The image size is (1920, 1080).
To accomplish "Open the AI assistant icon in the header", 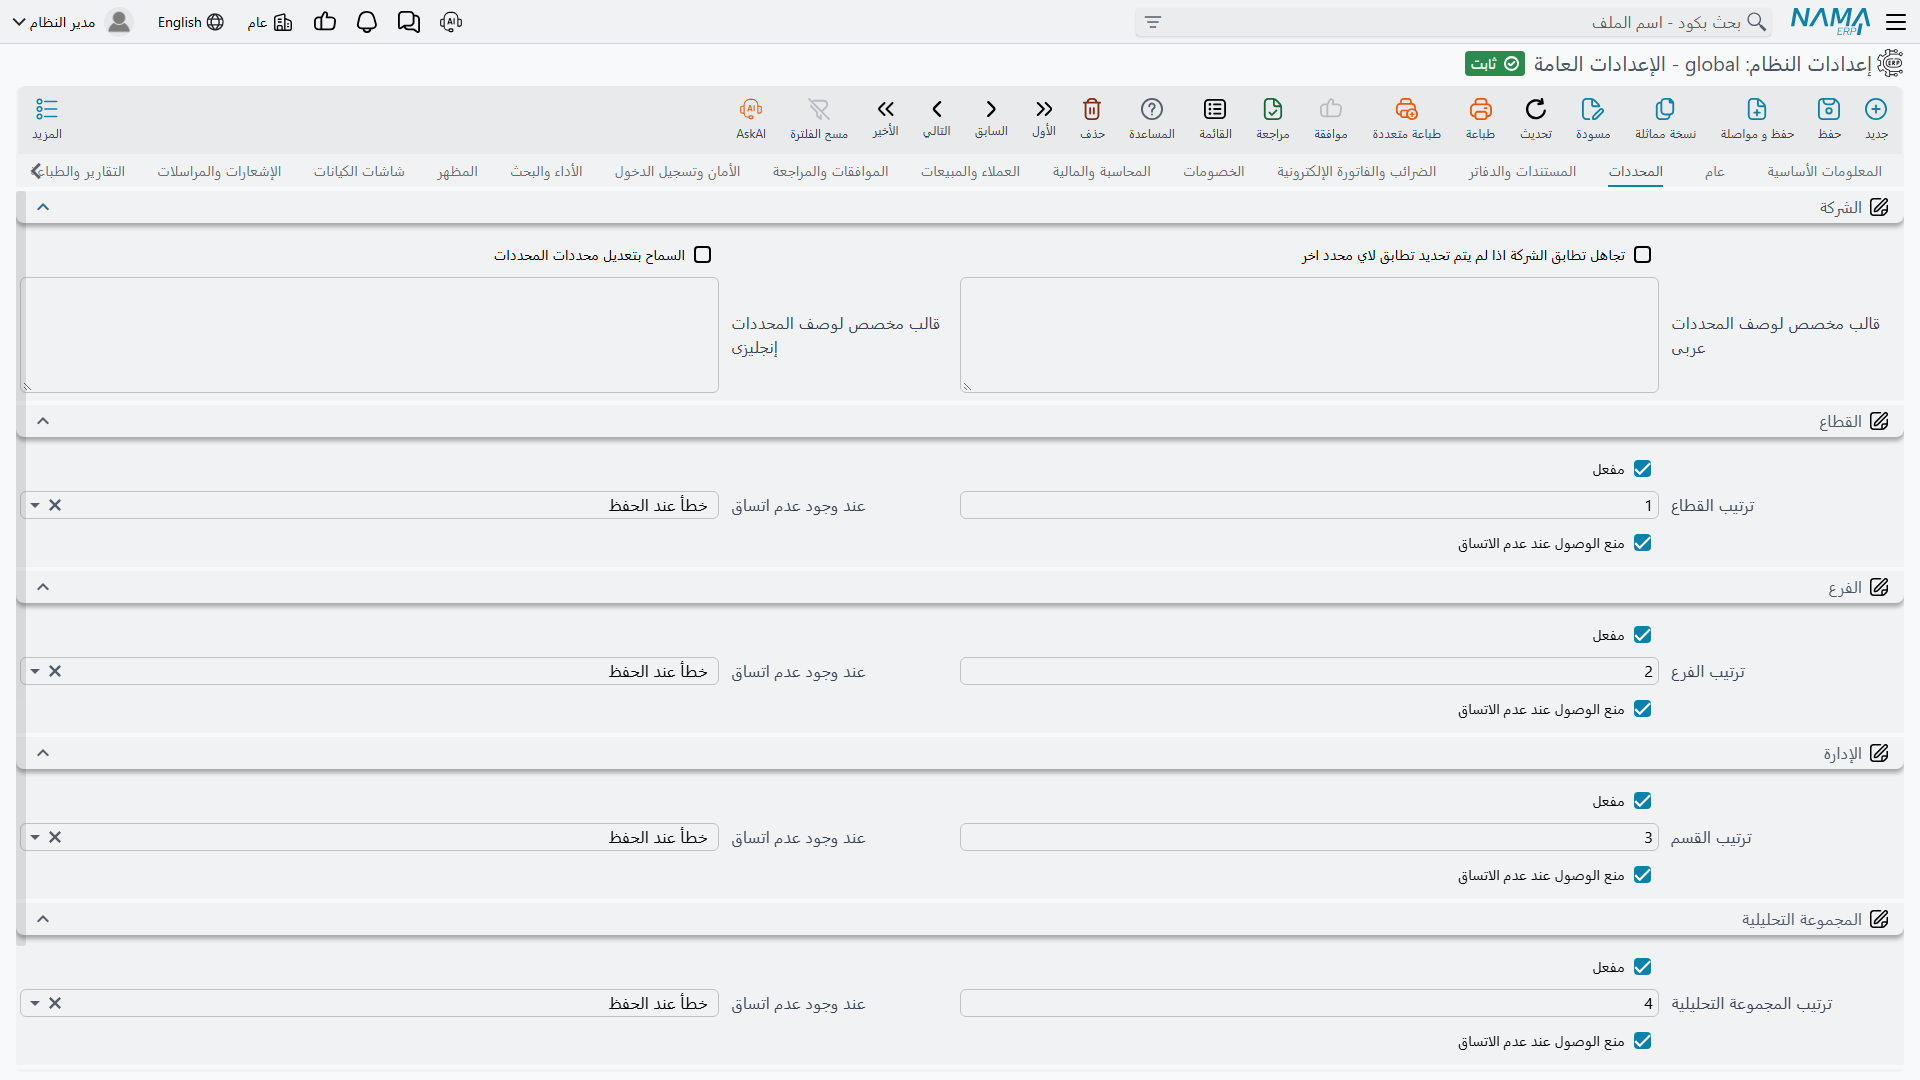I will pos(451,22).
